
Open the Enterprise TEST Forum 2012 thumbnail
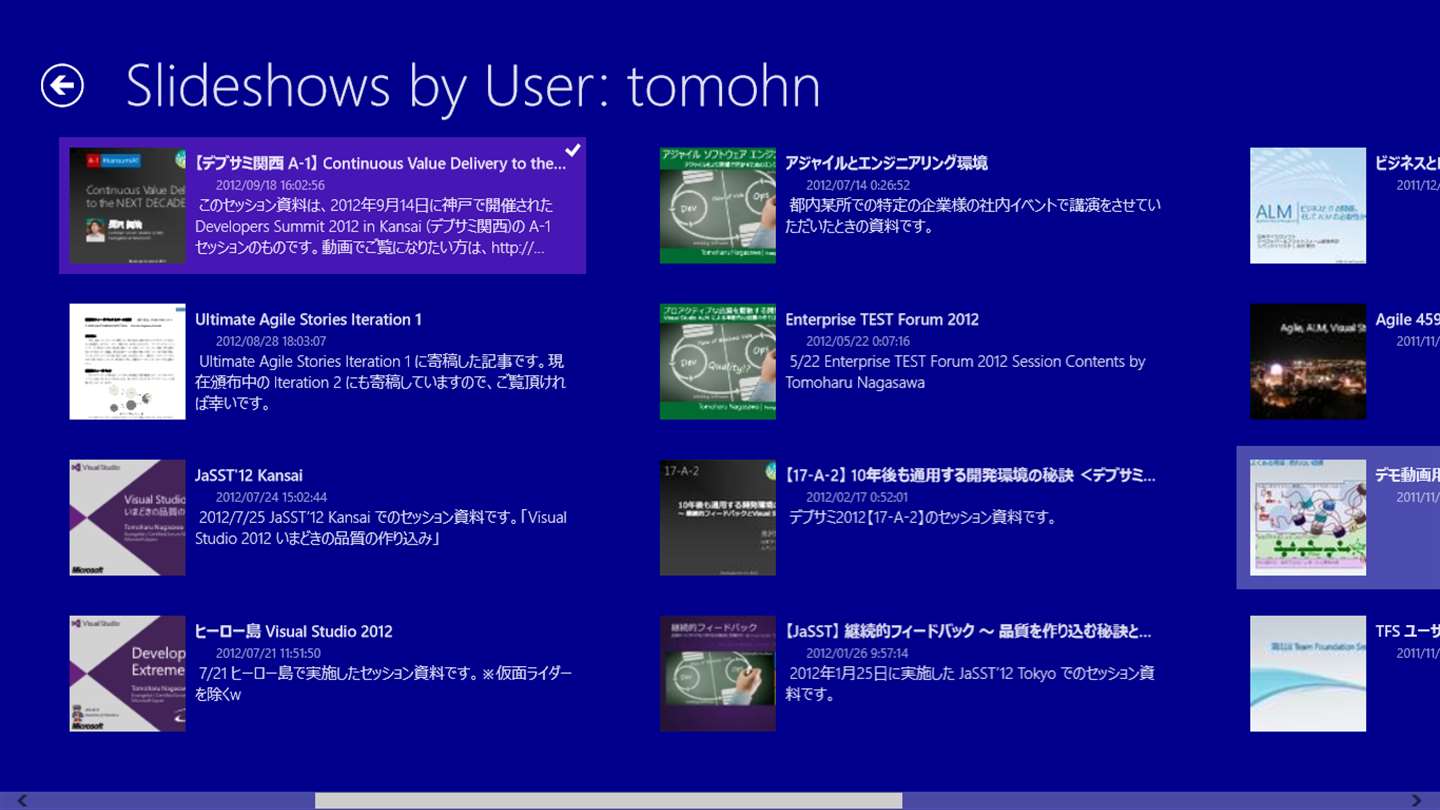pos(717,361)
